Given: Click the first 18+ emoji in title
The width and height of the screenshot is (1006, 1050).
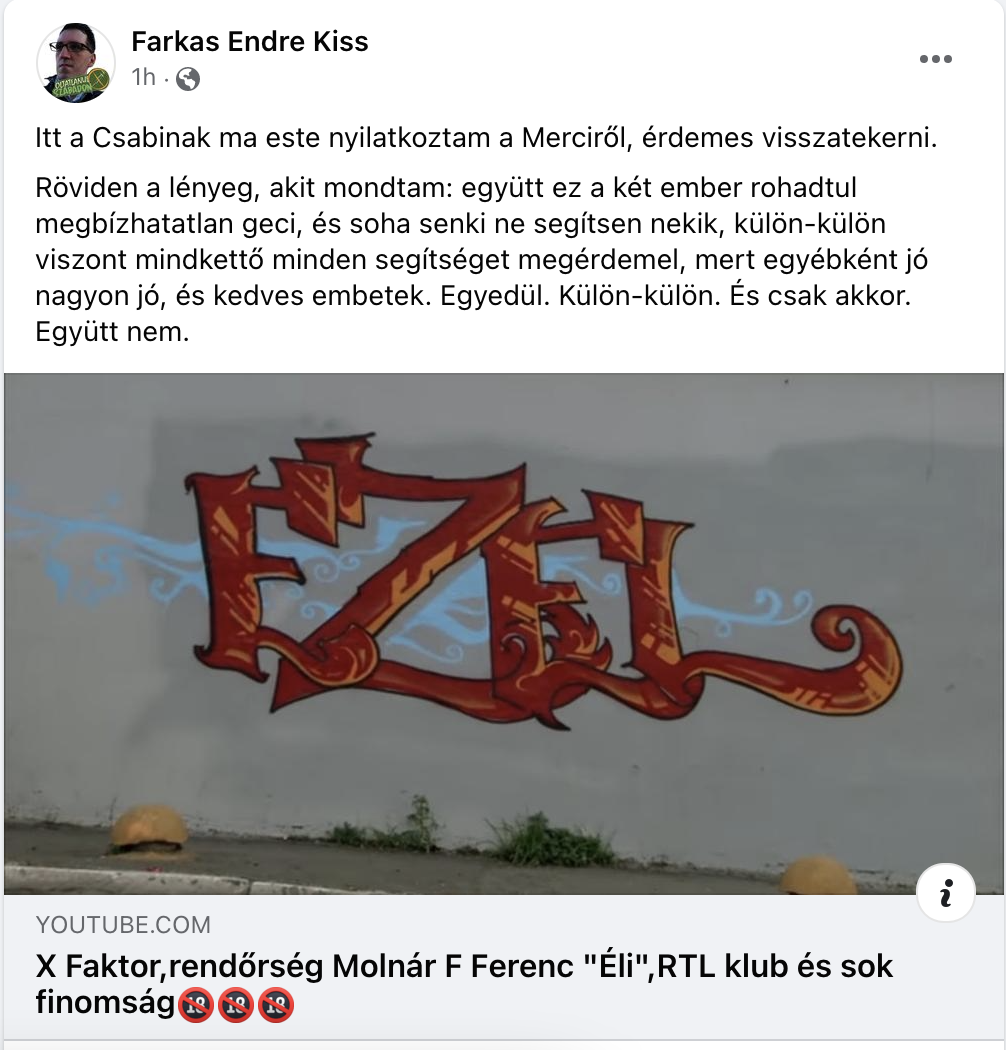Looking at the screenshot, I should [x=195, y=1004].
